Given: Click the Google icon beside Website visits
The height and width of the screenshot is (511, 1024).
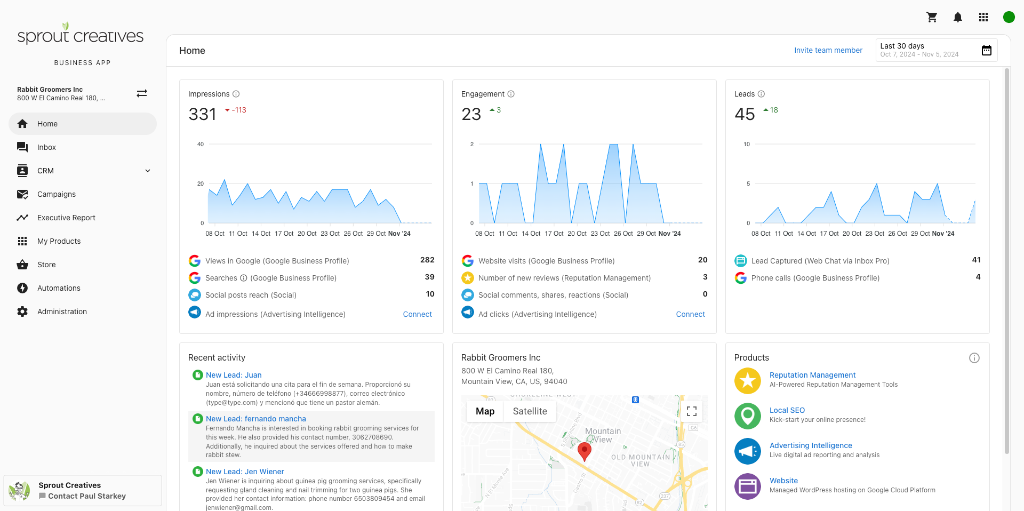Looking at the screenshot, I should point(467,261).
